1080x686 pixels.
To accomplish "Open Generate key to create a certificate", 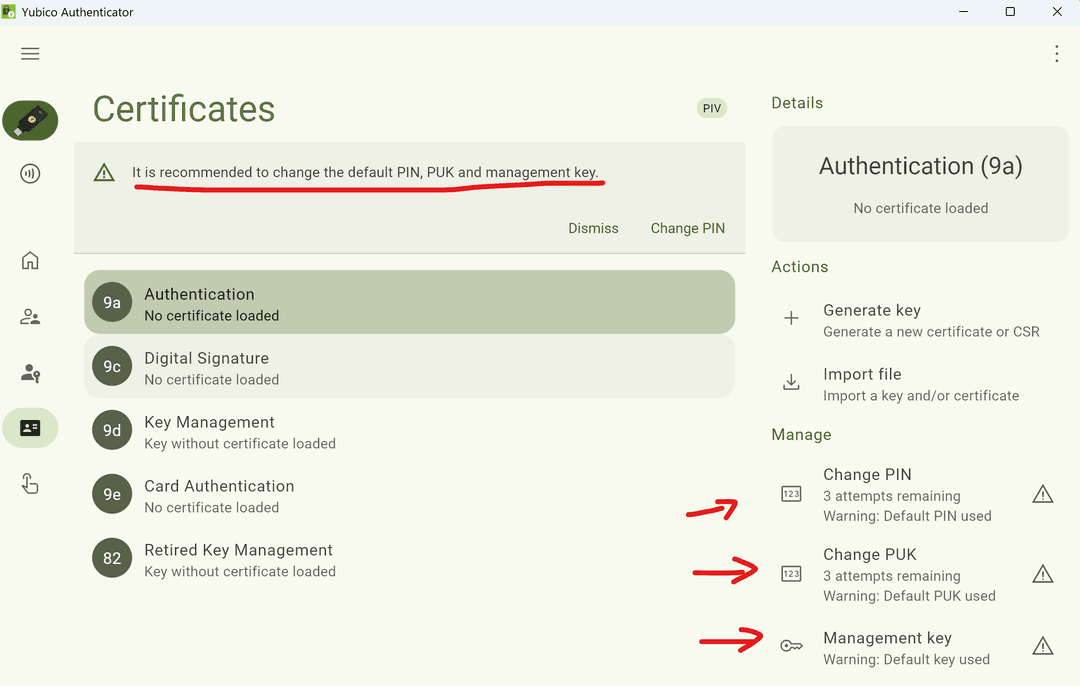I will pyautogui.click(x=871, y=319).
